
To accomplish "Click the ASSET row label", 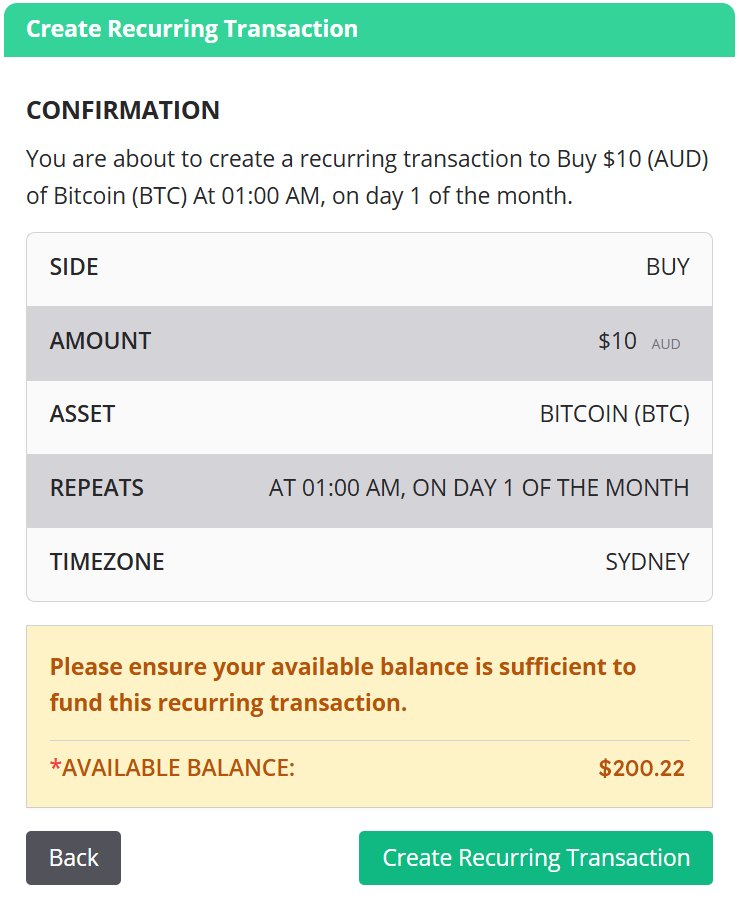I will tap(82, 414).
